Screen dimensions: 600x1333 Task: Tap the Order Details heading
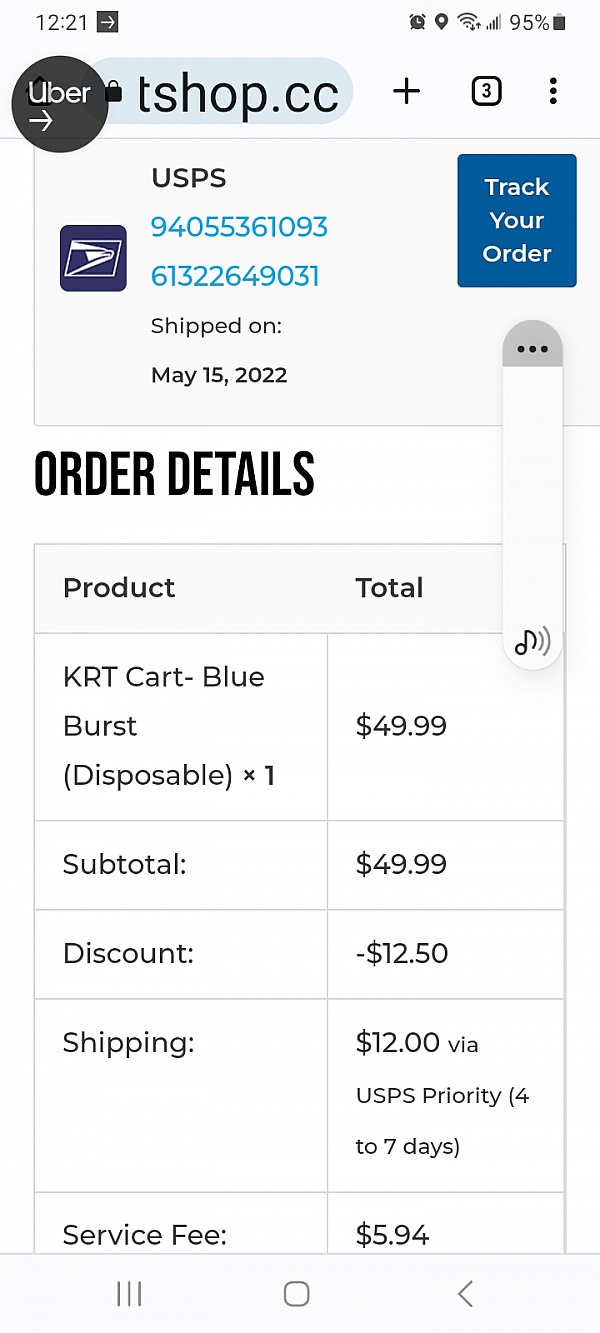click(x=175, y=474)
